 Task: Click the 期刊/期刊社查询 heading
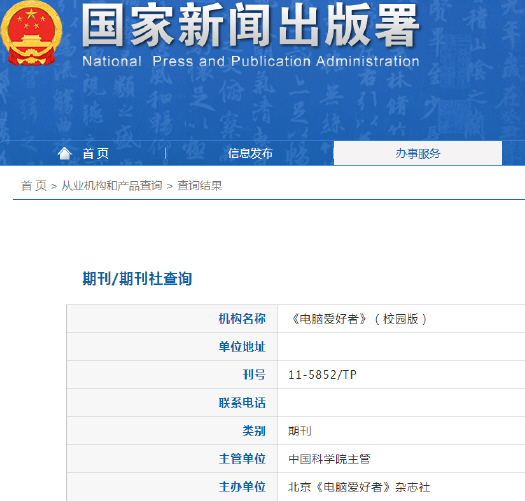coord(137,279)
